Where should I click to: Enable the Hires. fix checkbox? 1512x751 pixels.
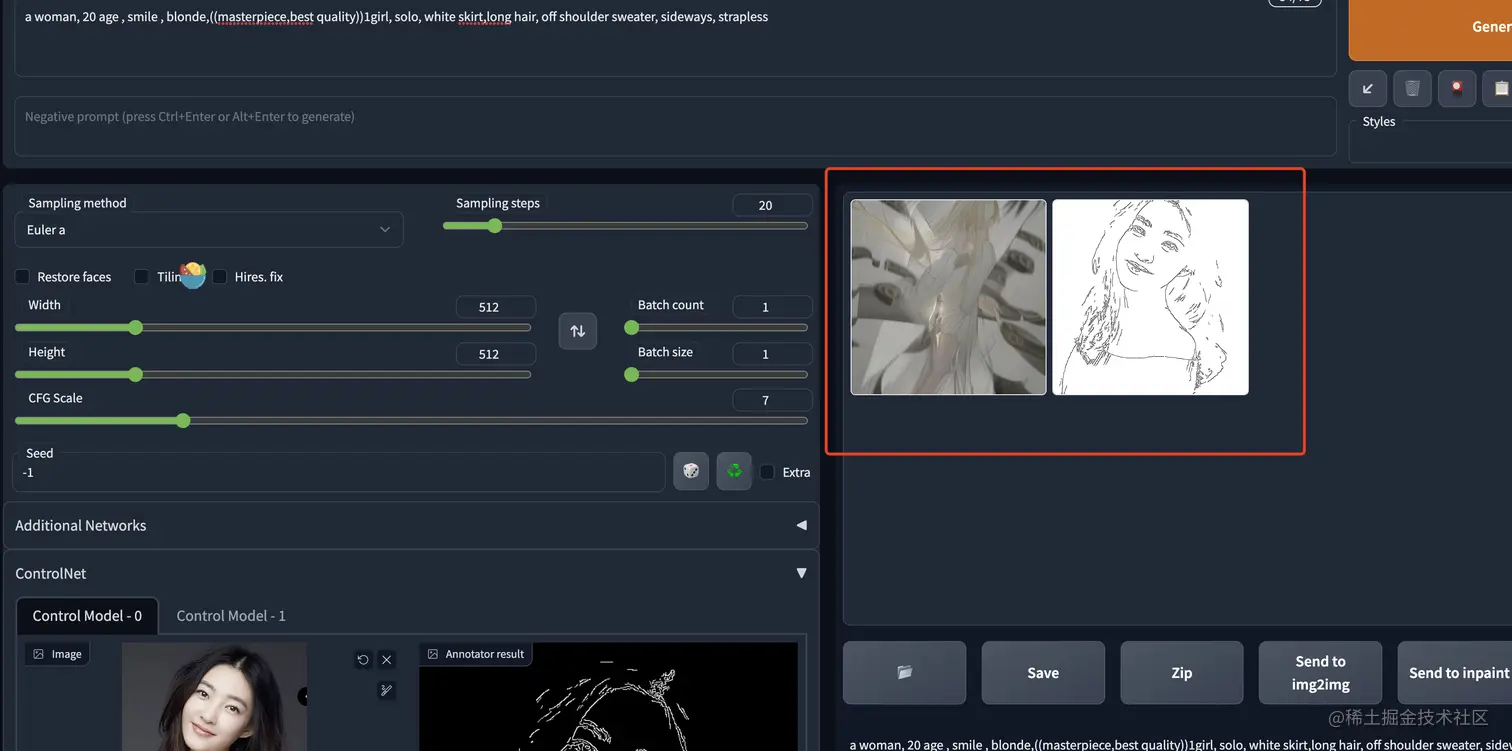point(219,277)
